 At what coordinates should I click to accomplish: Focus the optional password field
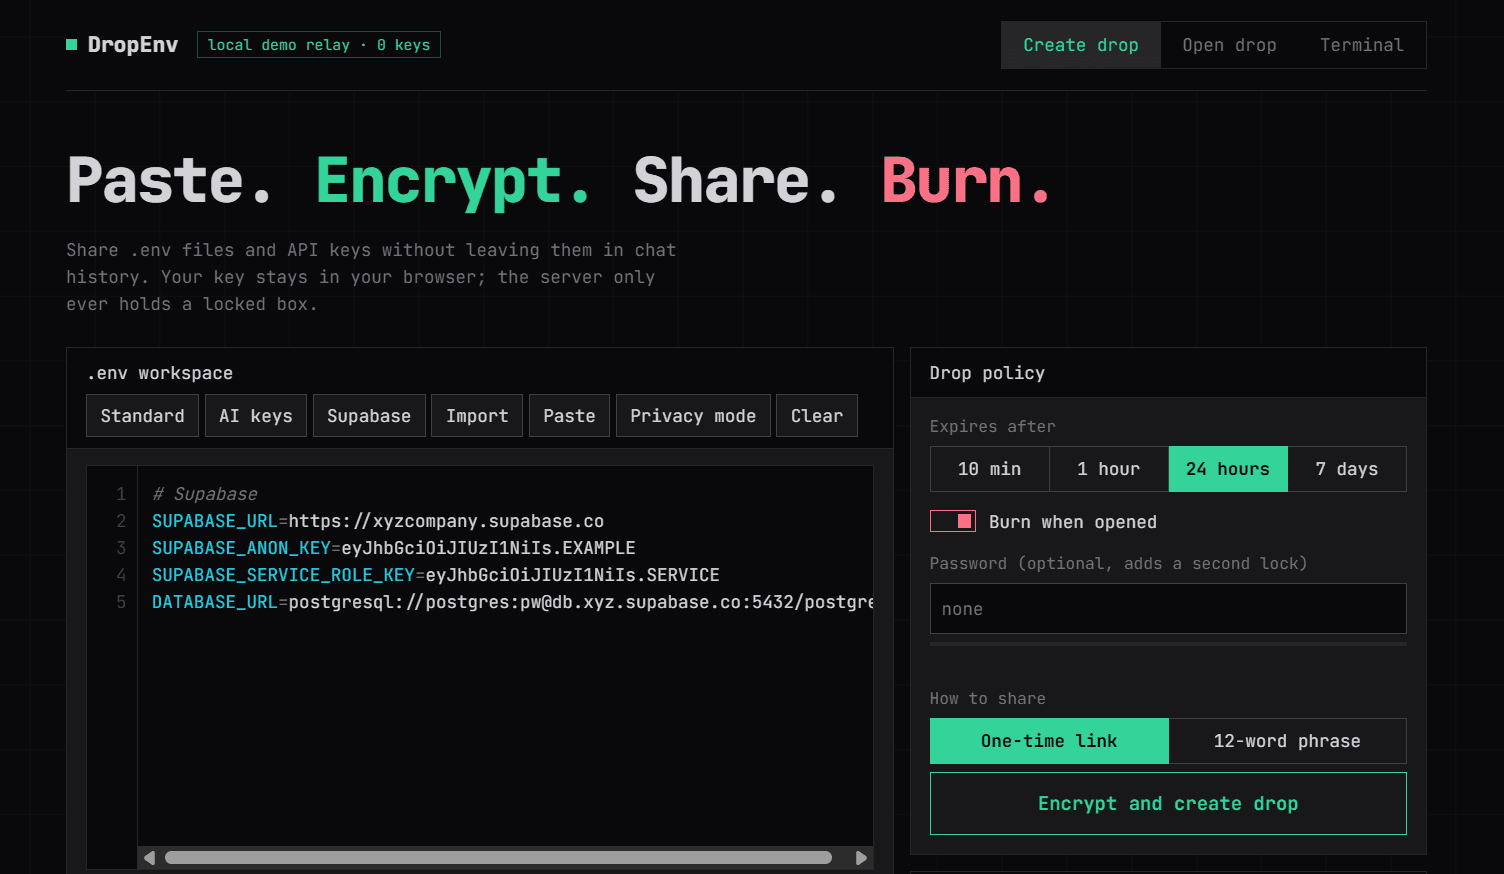click(1168, 609)
